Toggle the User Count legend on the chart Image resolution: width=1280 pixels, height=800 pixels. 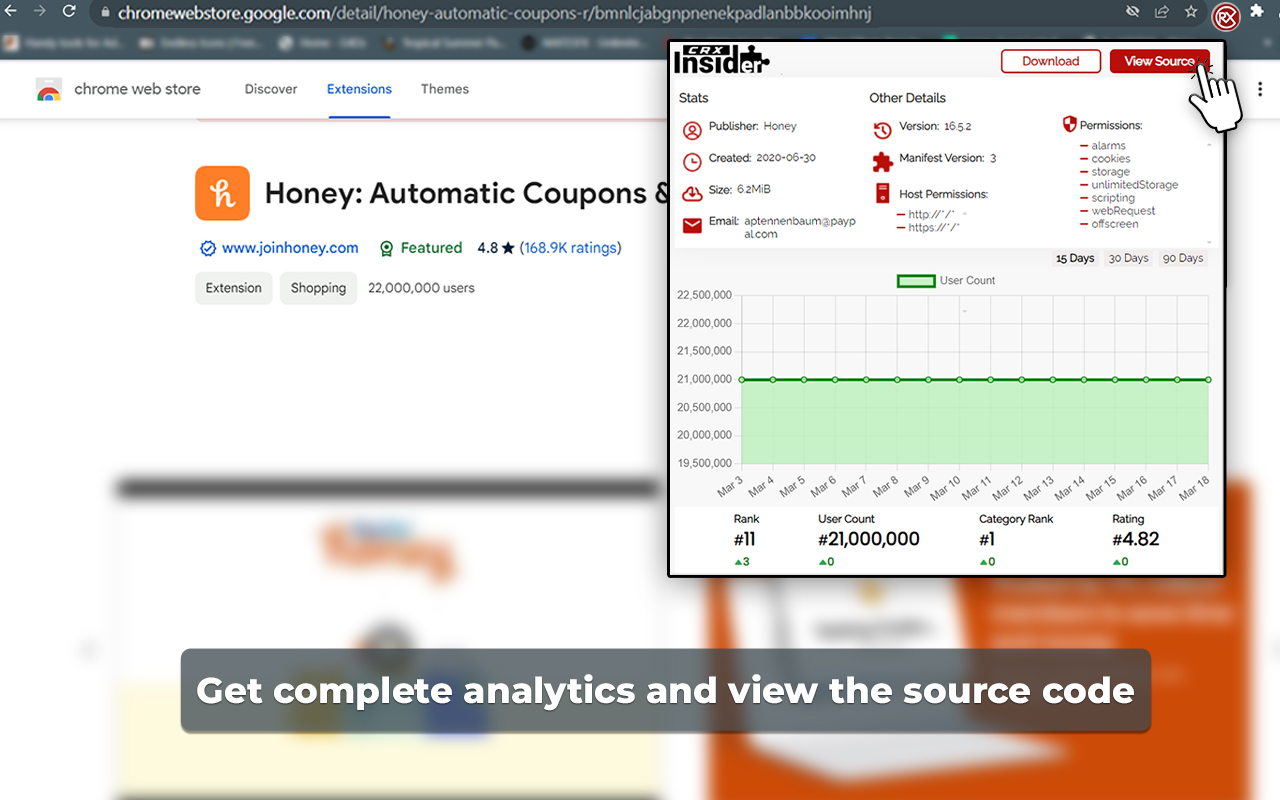(946, 281)
